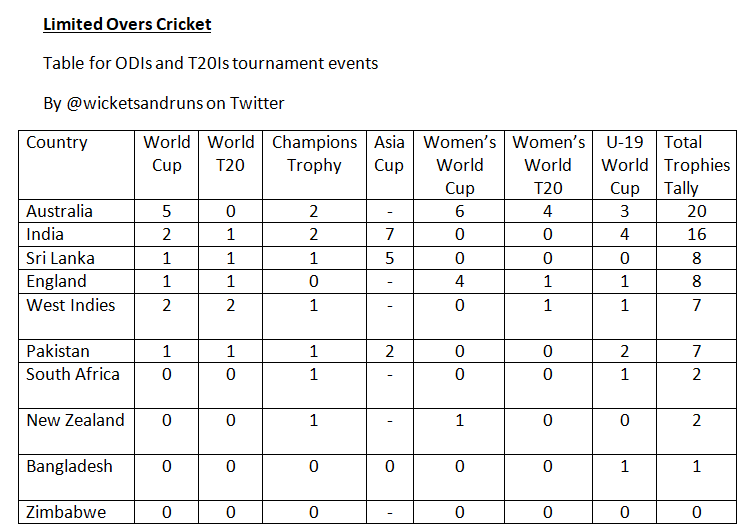
Task: Click the U-19 World Cup header
Action: pyautogui.click(x=625, y=165)
